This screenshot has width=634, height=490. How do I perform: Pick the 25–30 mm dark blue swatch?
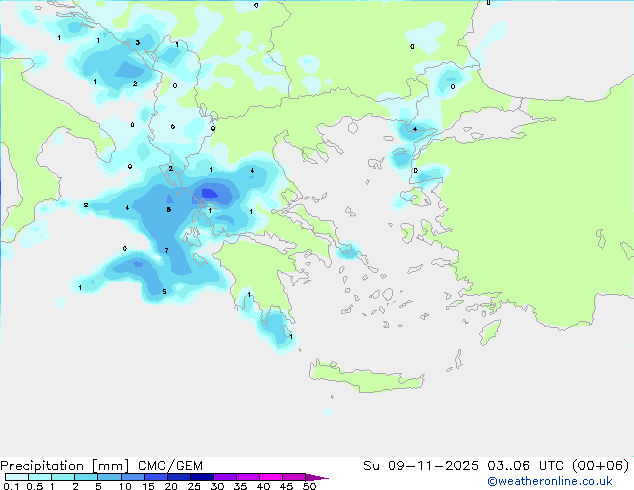202,477
